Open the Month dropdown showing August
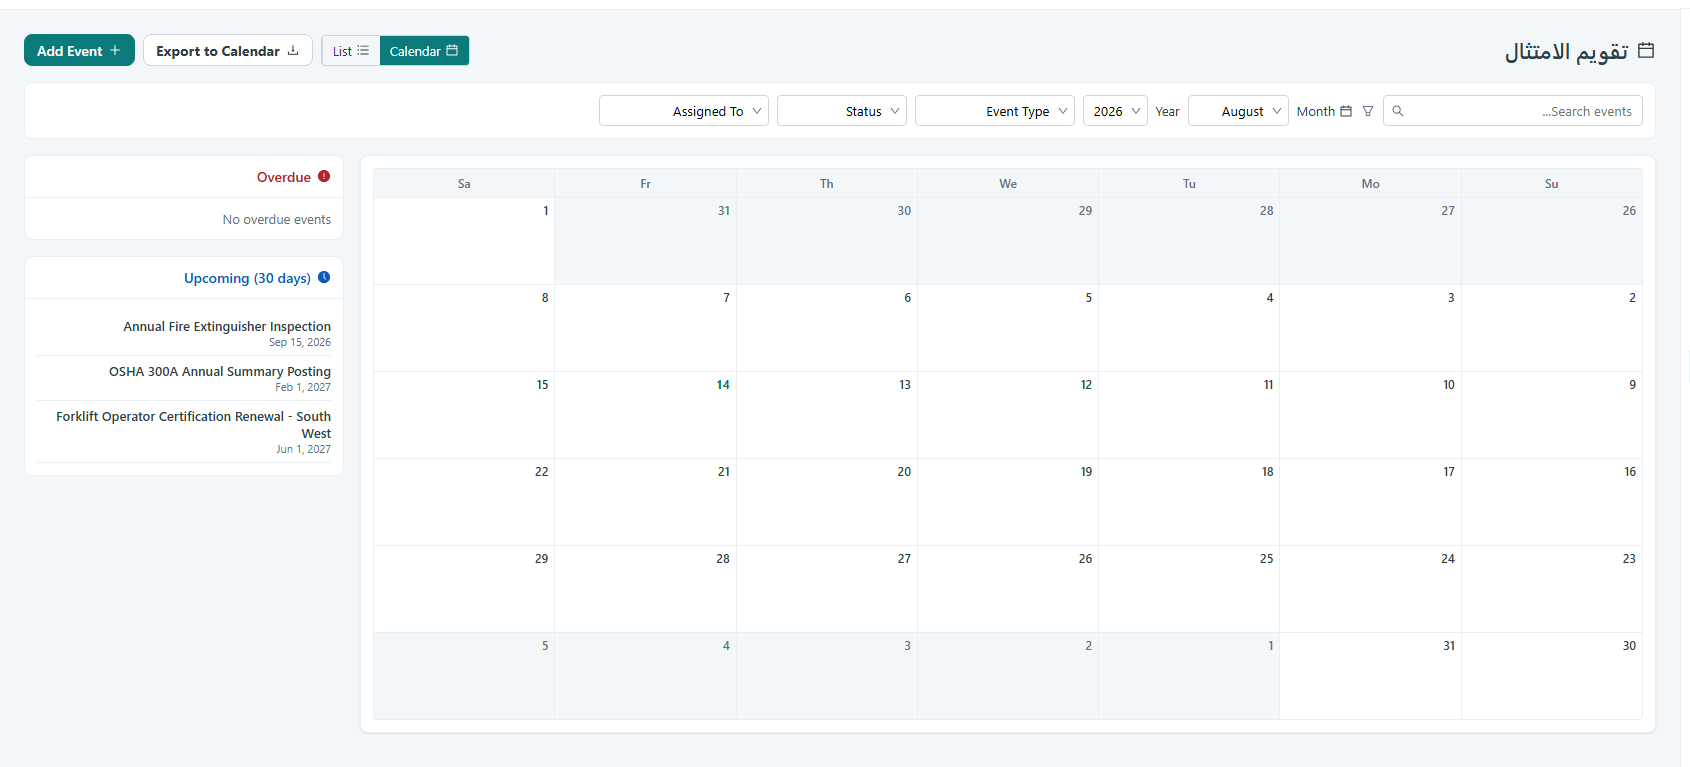Image resolution: width=1690 pixels, height=767 pixels. [1238, 111]
